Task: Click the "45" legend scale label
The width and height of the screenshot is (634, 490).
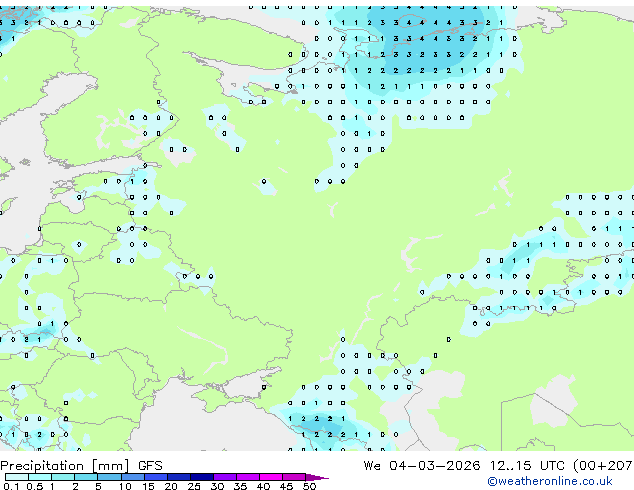Action: (x=286, y=486)
